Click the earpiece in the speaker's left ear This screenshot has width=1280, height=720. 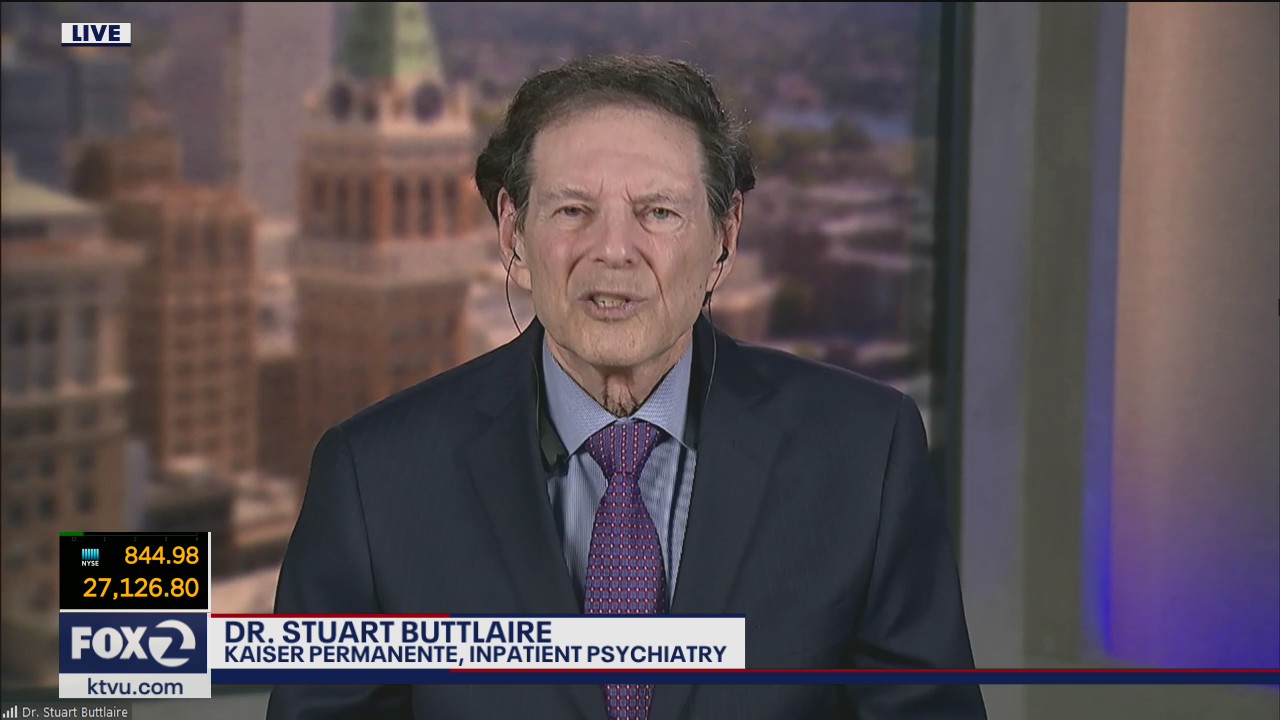(x=721, y=256)
